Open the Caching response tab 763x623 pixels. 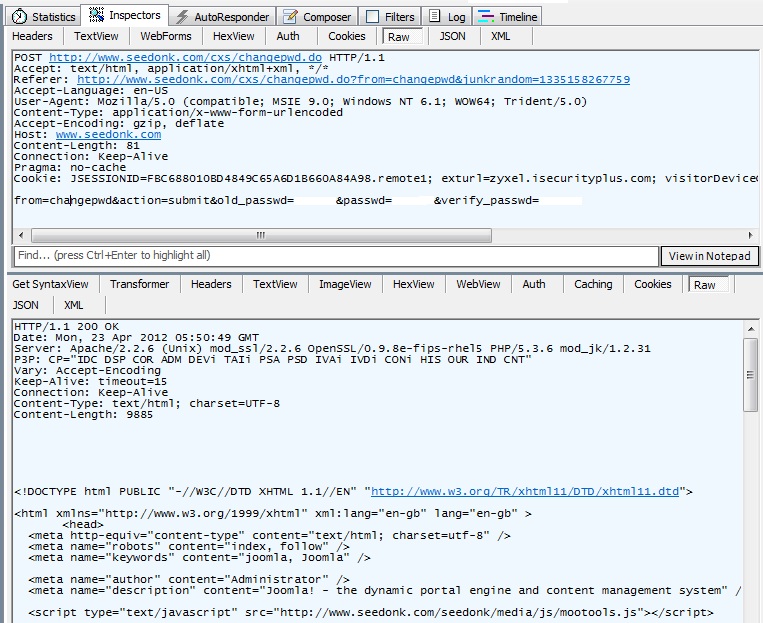(593, 284)
